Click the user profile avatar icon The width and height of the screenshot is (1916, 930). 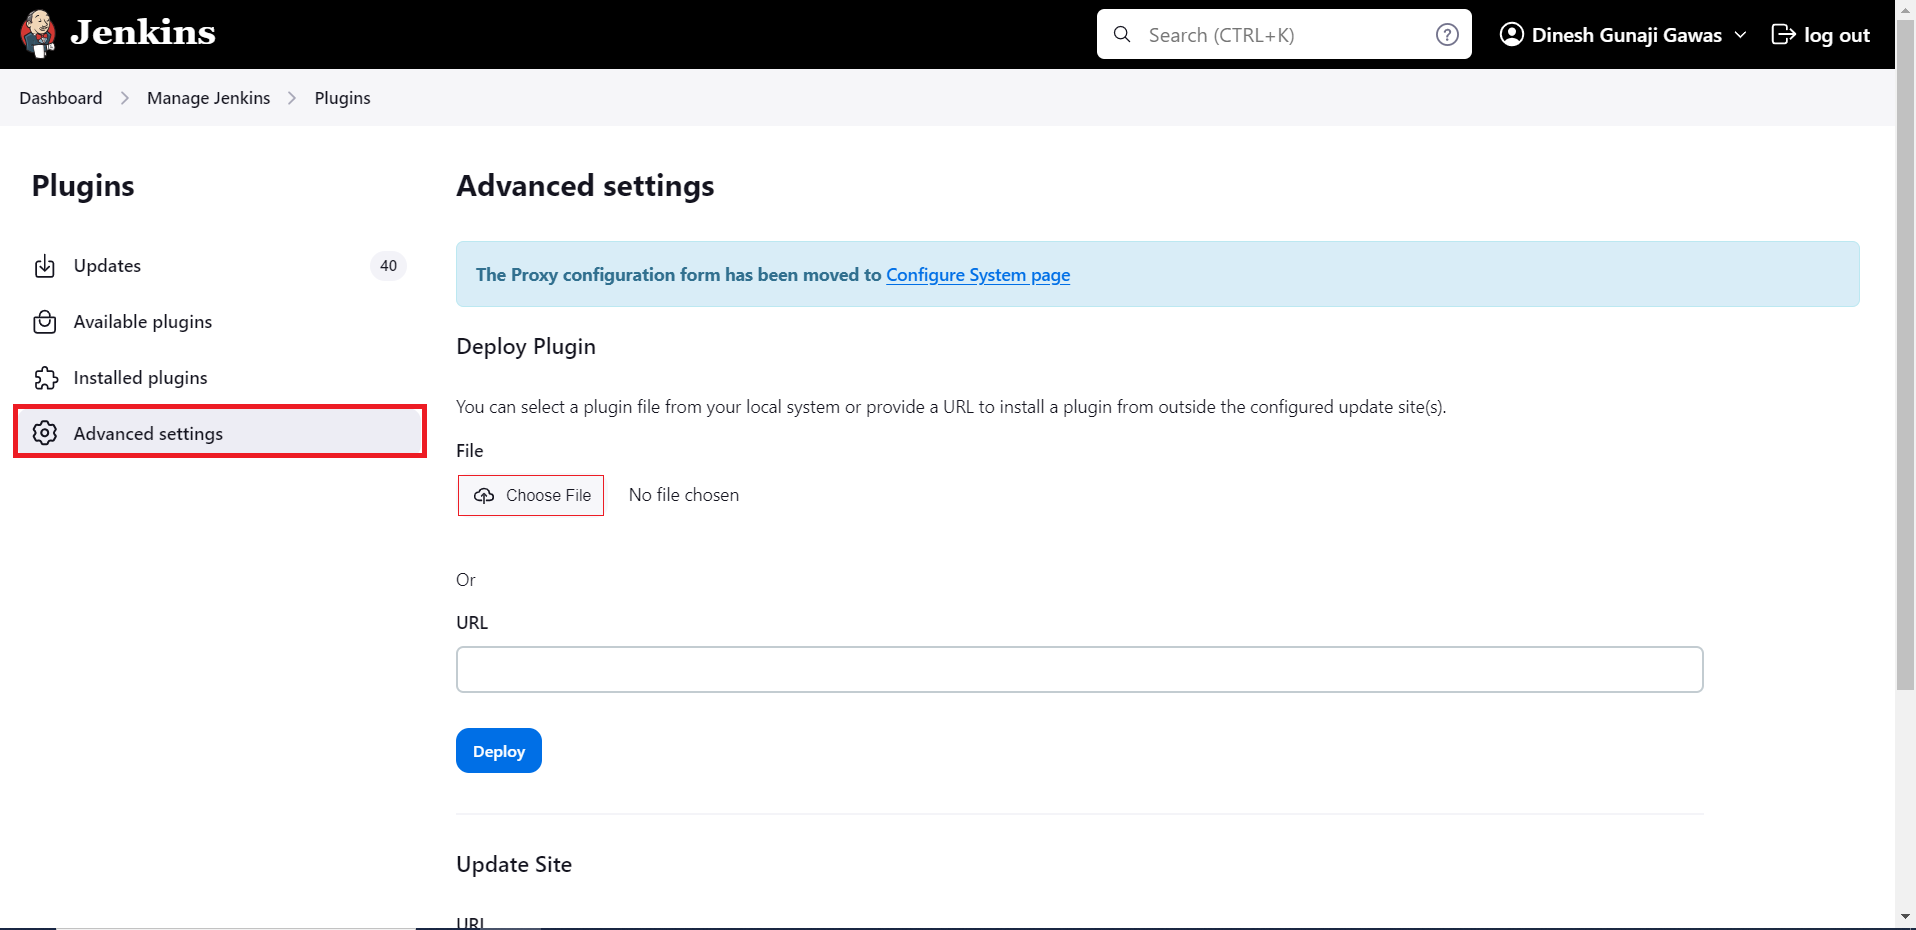point(1512,34)
